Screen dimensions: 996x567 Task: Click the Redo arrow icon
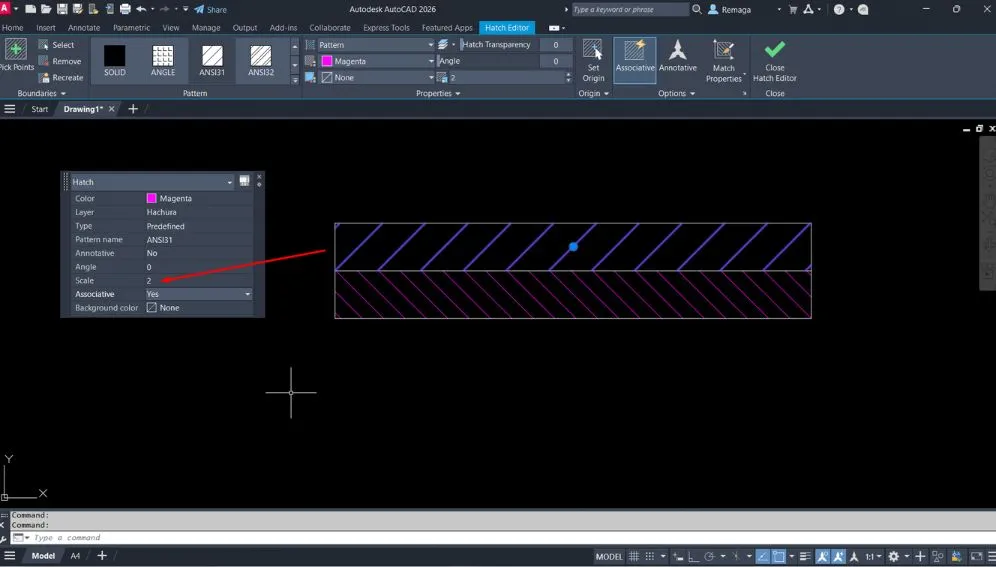pyautogui.click(x=165, y=10)
